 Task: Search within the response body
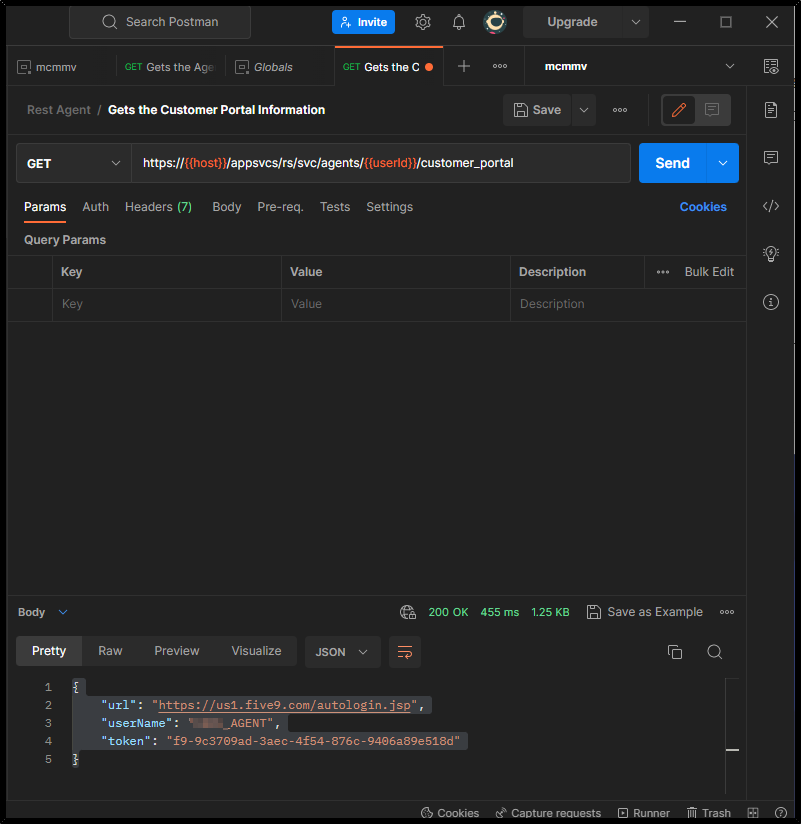(x=714, y=652)
